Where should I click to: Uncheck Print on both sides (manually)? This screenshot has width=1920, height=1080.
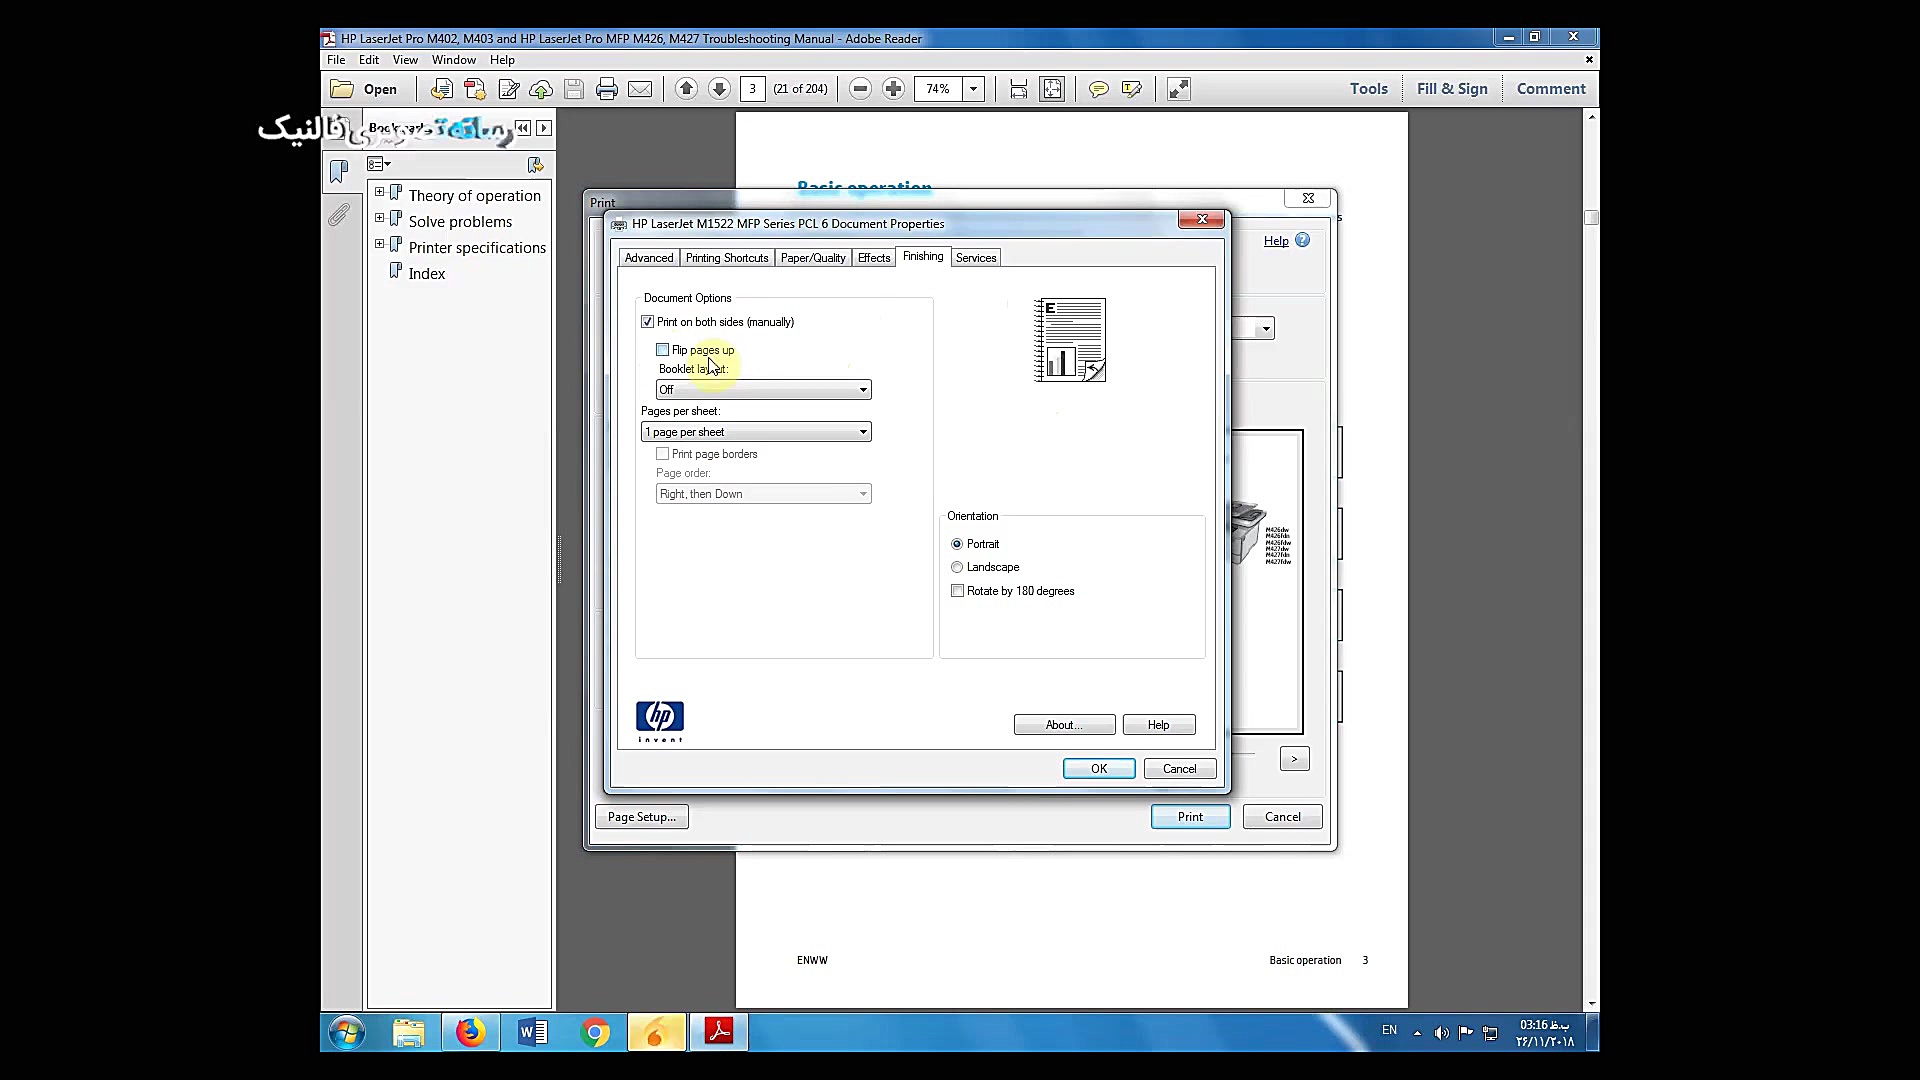(648, 322)
